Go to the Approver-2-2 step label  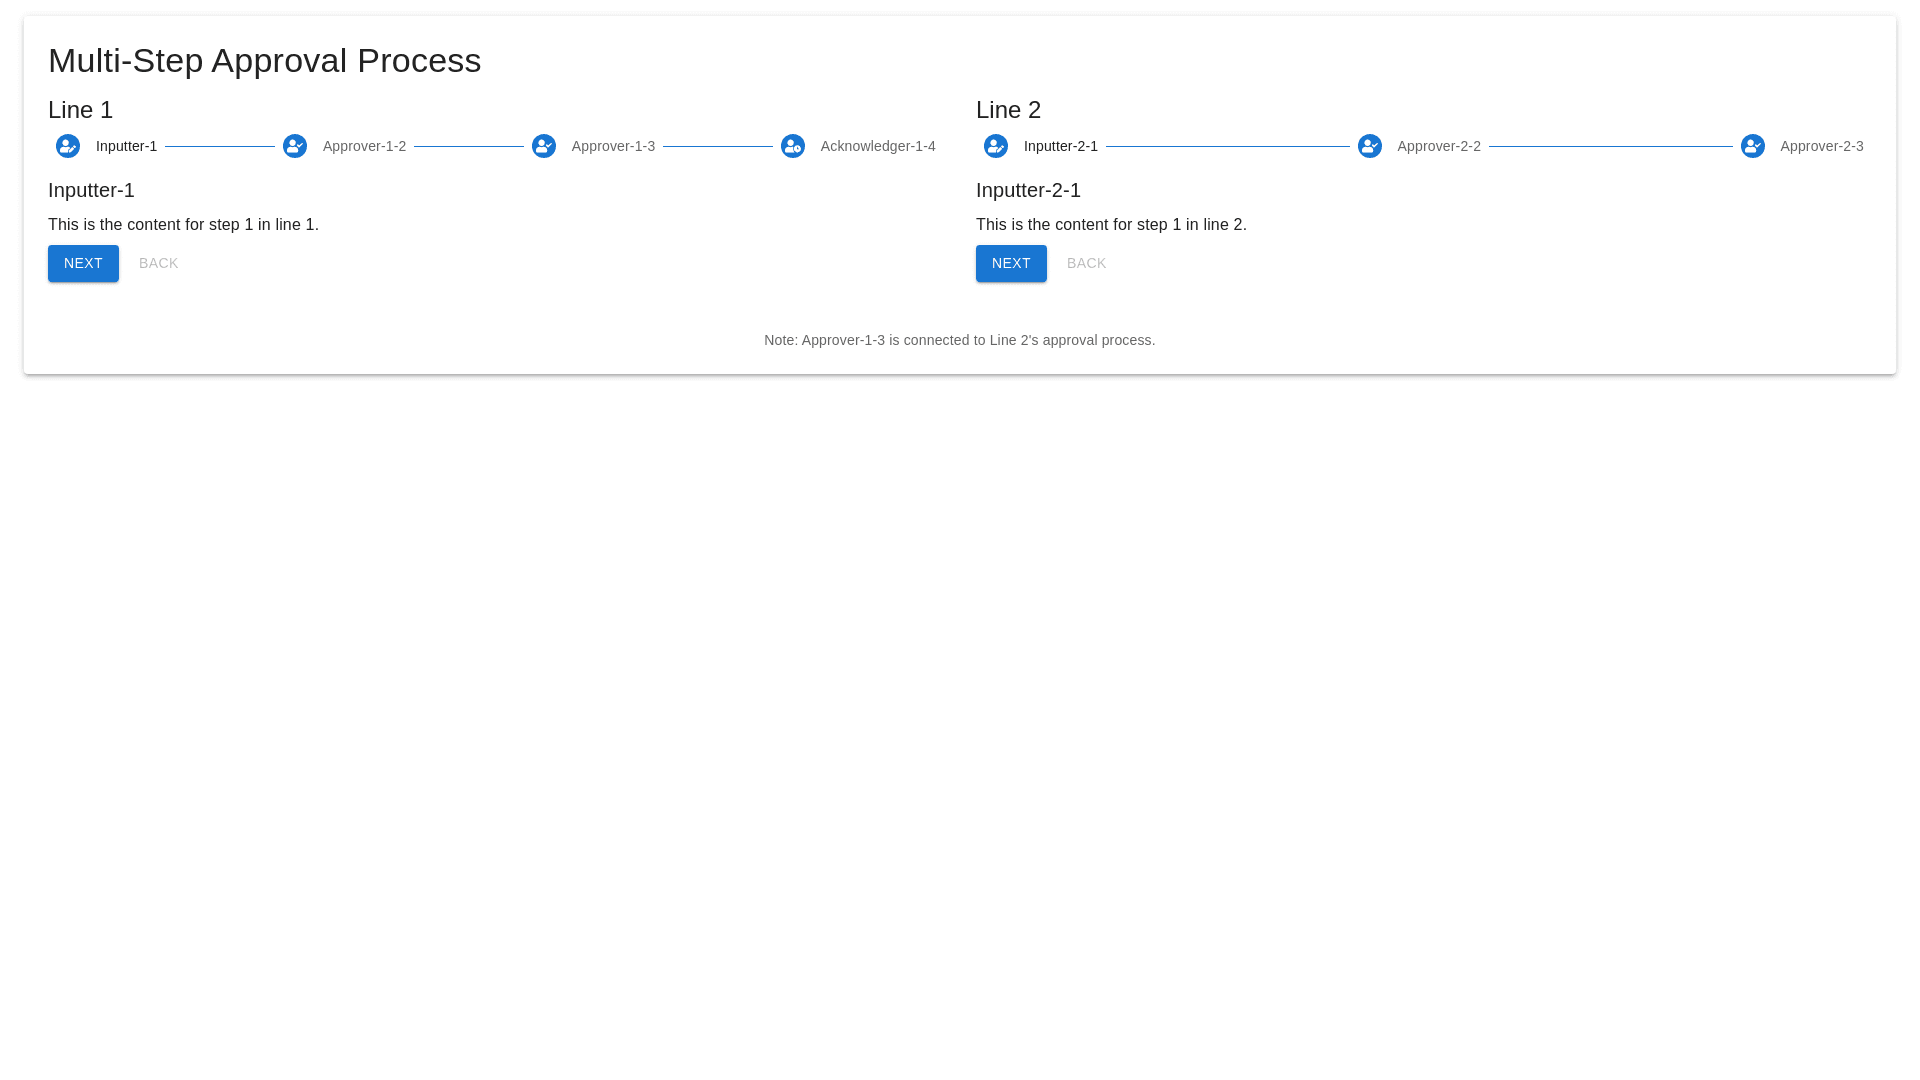(x=1438, y=146)
